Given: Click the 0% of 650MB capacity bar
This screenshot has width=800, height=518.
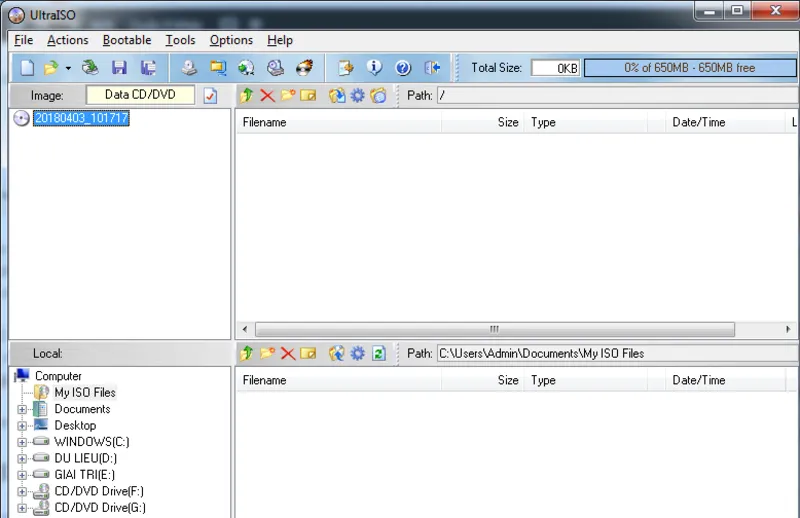Looking at the screenshot, I should tap(690, 68).
